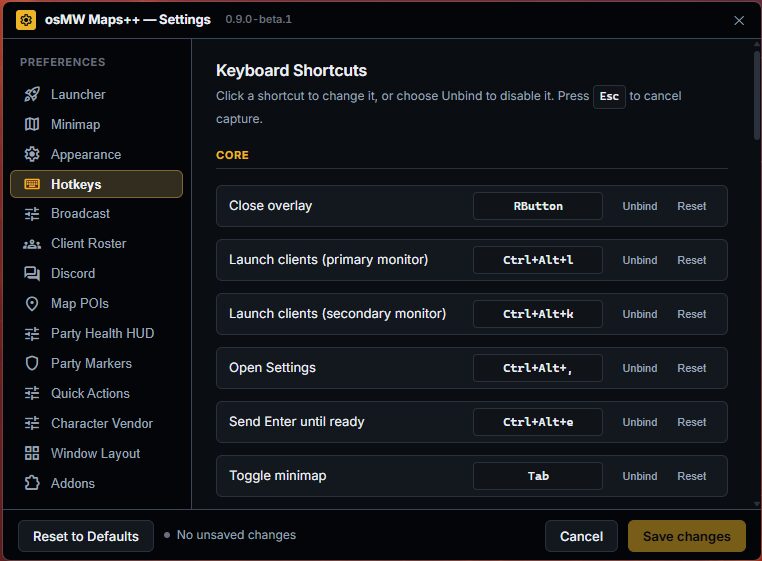Click the Broadcast sliders icon
The image size is (762, 561).
32,214
